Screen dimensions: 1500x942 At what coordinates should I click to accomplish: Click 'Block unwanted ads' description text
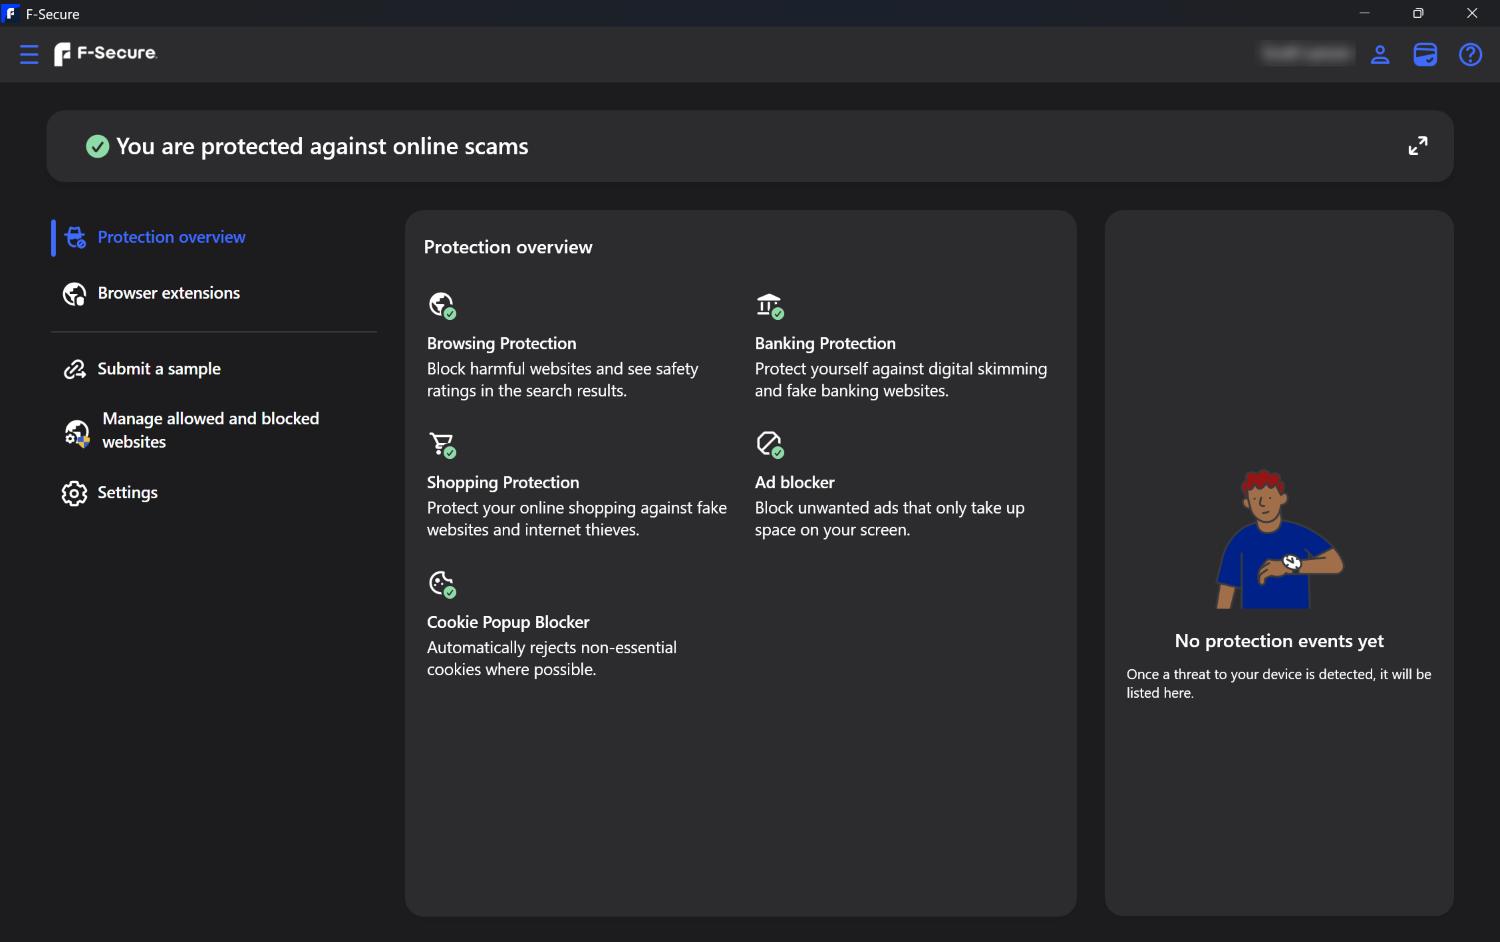coord(890,519)
